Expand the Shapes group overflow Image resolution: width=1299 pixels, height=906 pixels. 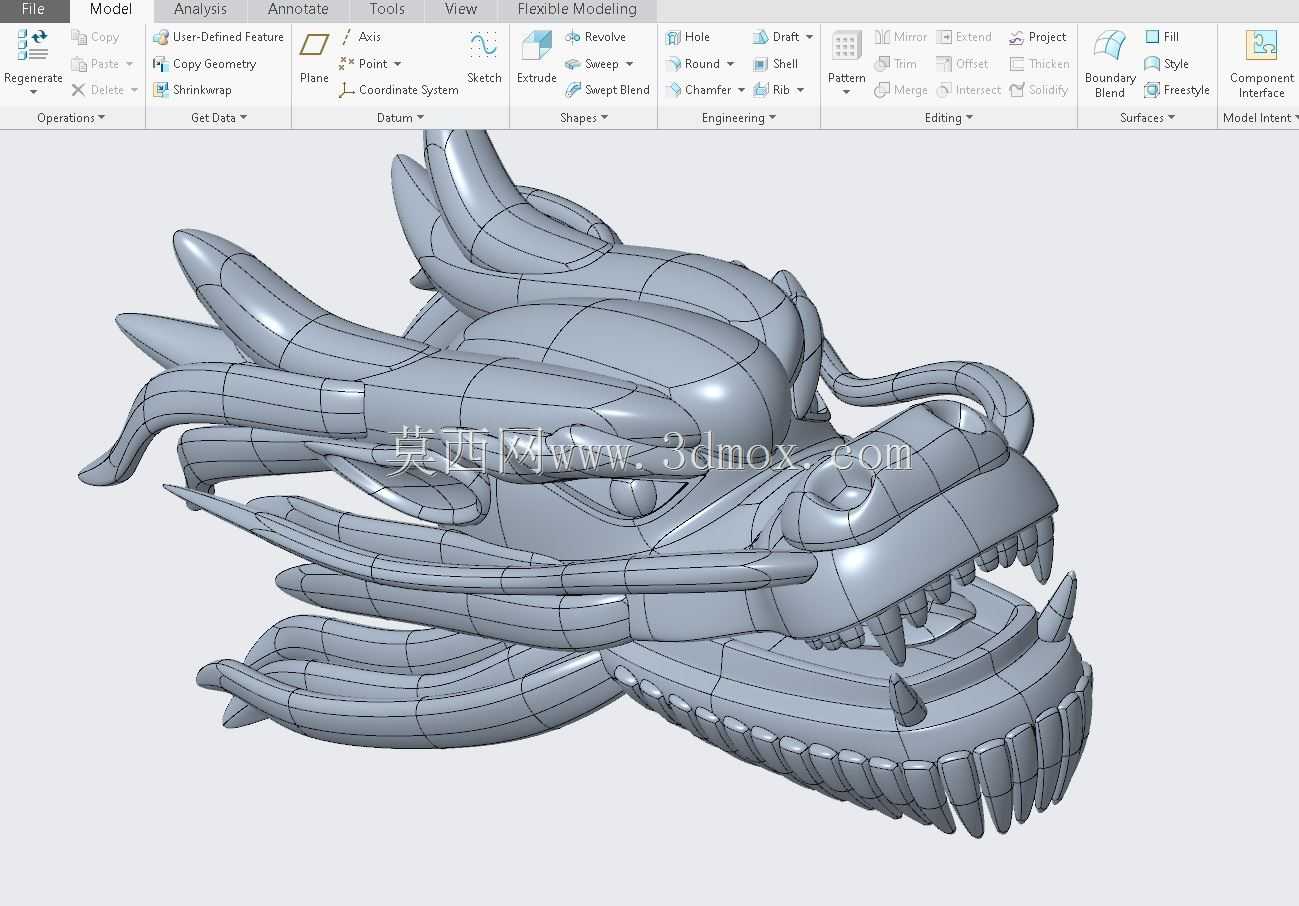[584, 118]
